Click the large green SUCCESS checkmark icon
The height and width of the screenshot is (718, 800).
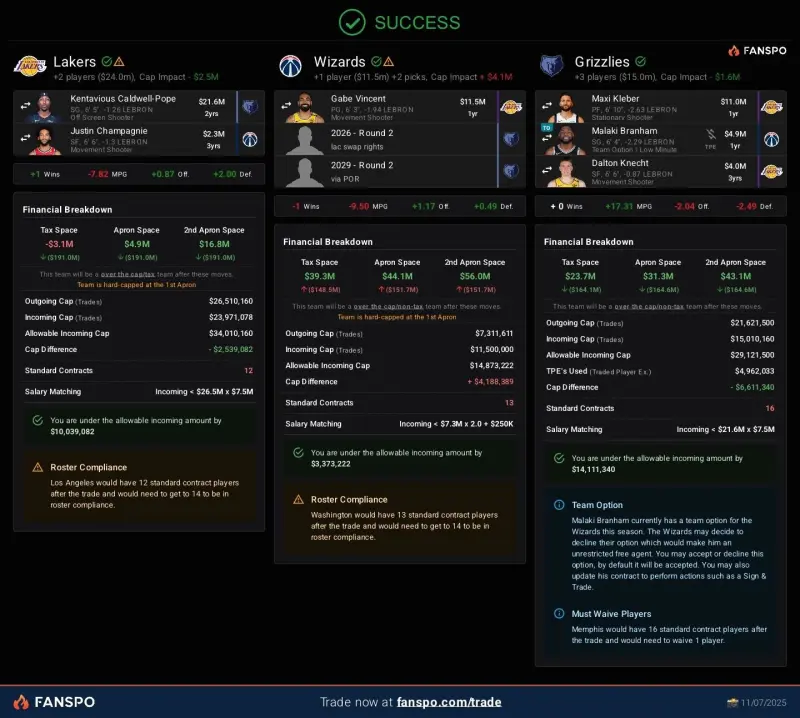click(x=352, y=22)
